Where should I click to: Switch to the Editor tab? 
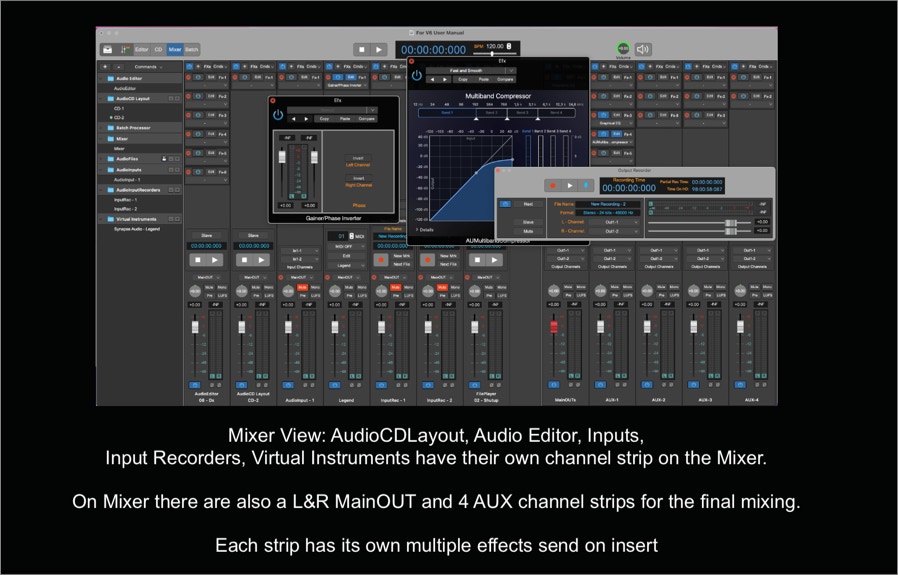click(x=142, y=49)
